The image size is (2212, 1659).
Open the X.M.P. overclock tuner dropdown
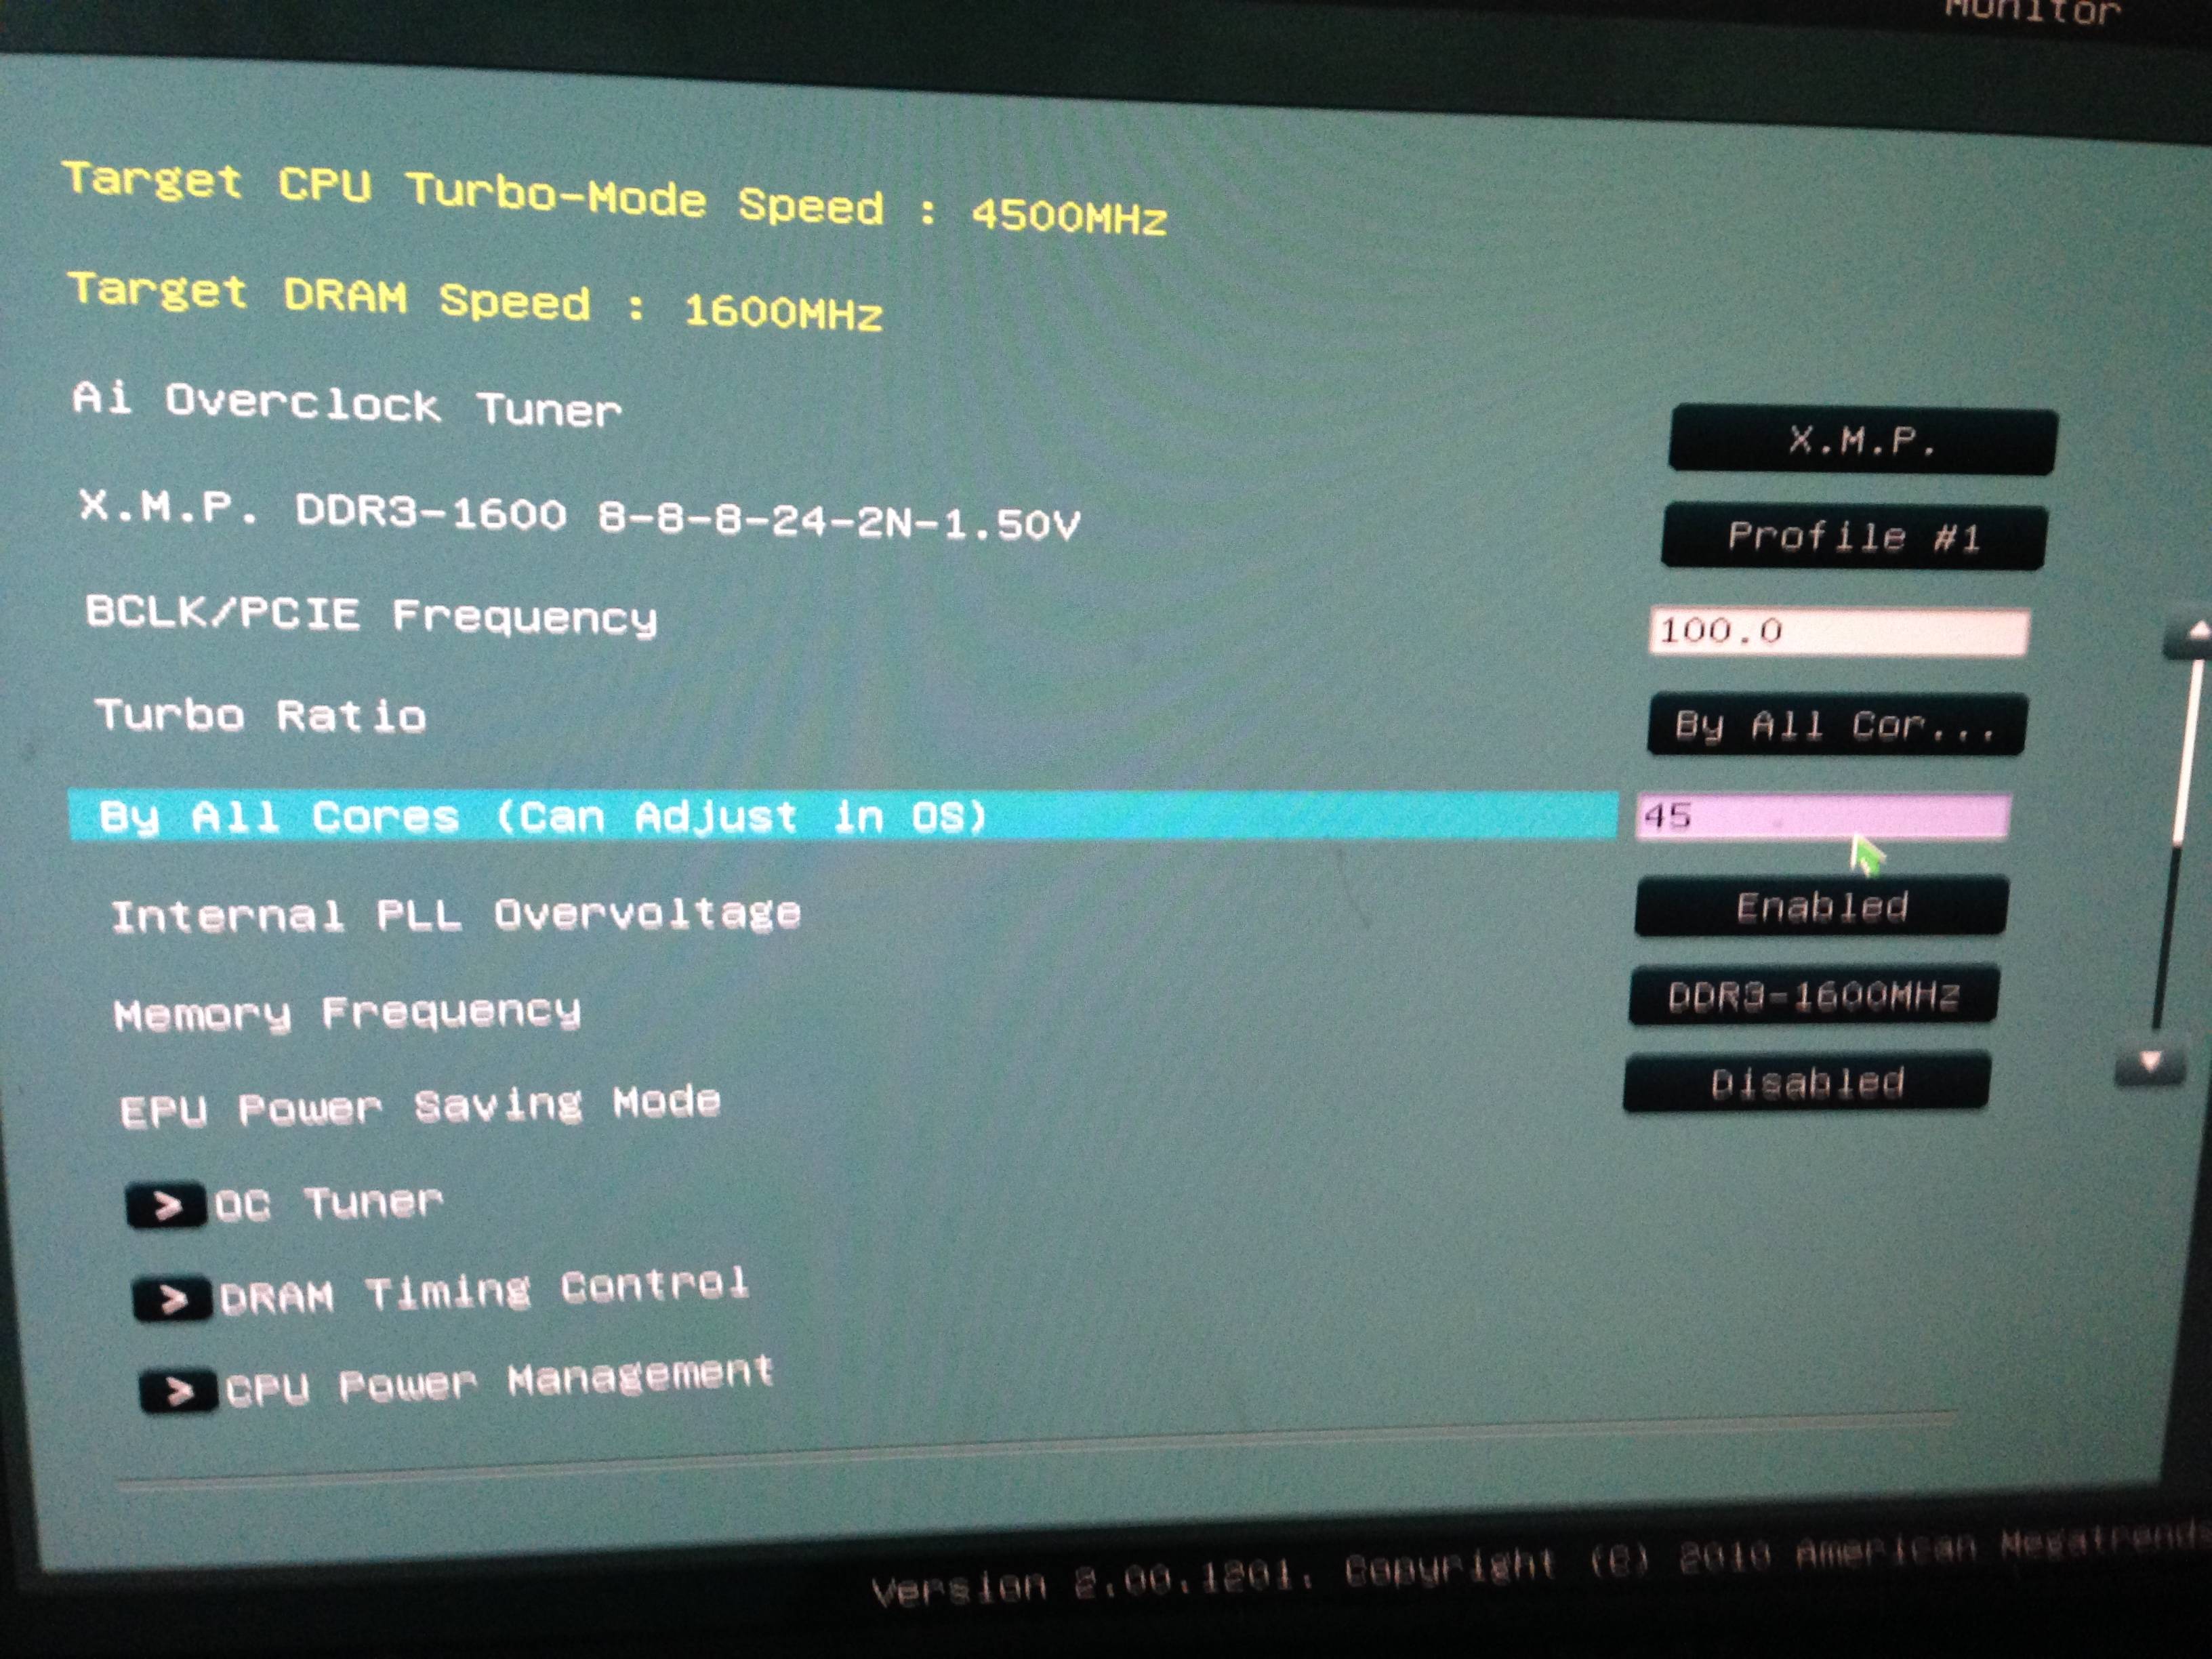(1862, 440)
